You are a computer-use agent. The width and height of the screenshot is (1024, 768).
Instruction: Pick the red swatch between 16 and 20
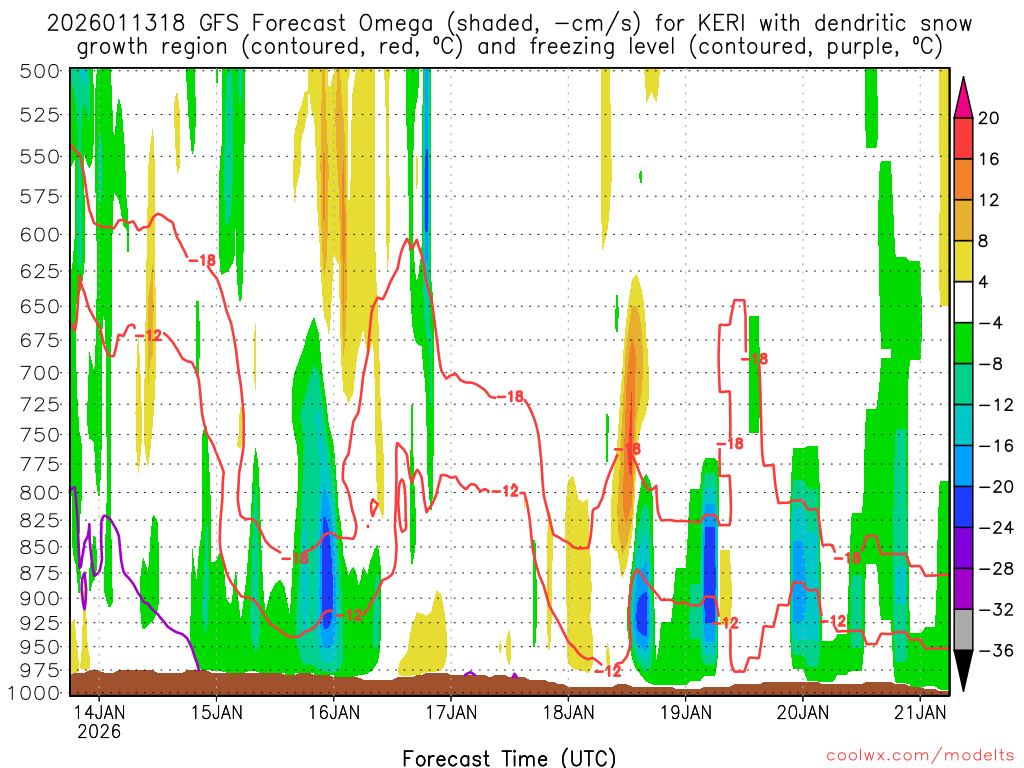pos(963,138)
